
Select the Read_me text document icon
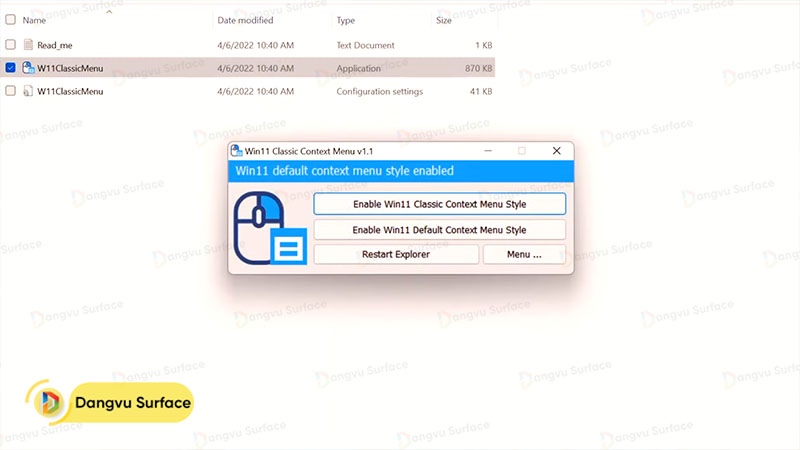point(28,44)
